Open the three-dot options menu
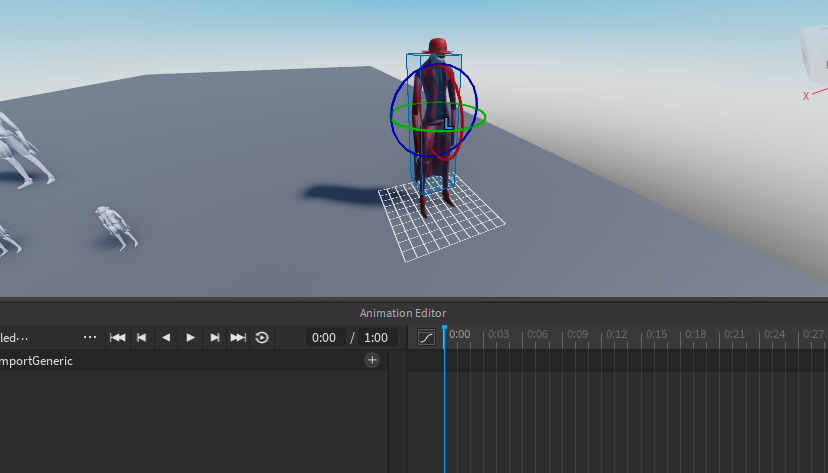The image size is (828, 473). click(x=90, y=337)
